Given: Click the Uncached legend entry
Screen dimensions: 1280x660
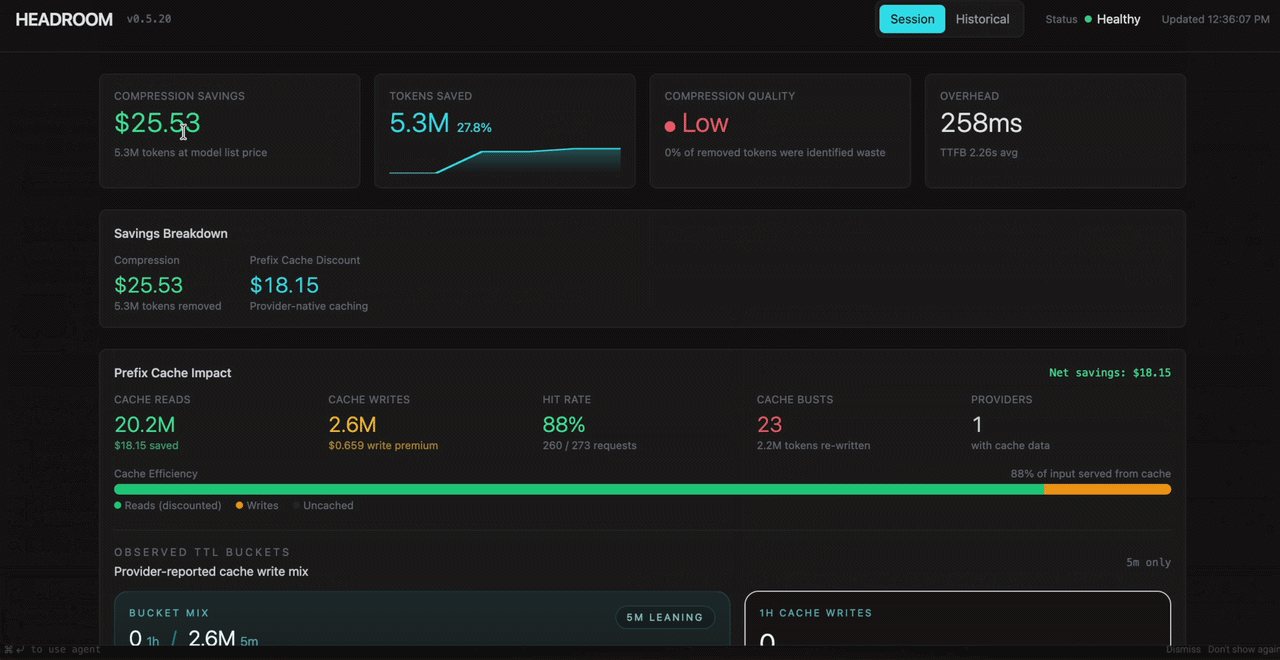Looking at the screenshot, I should 323,506.
